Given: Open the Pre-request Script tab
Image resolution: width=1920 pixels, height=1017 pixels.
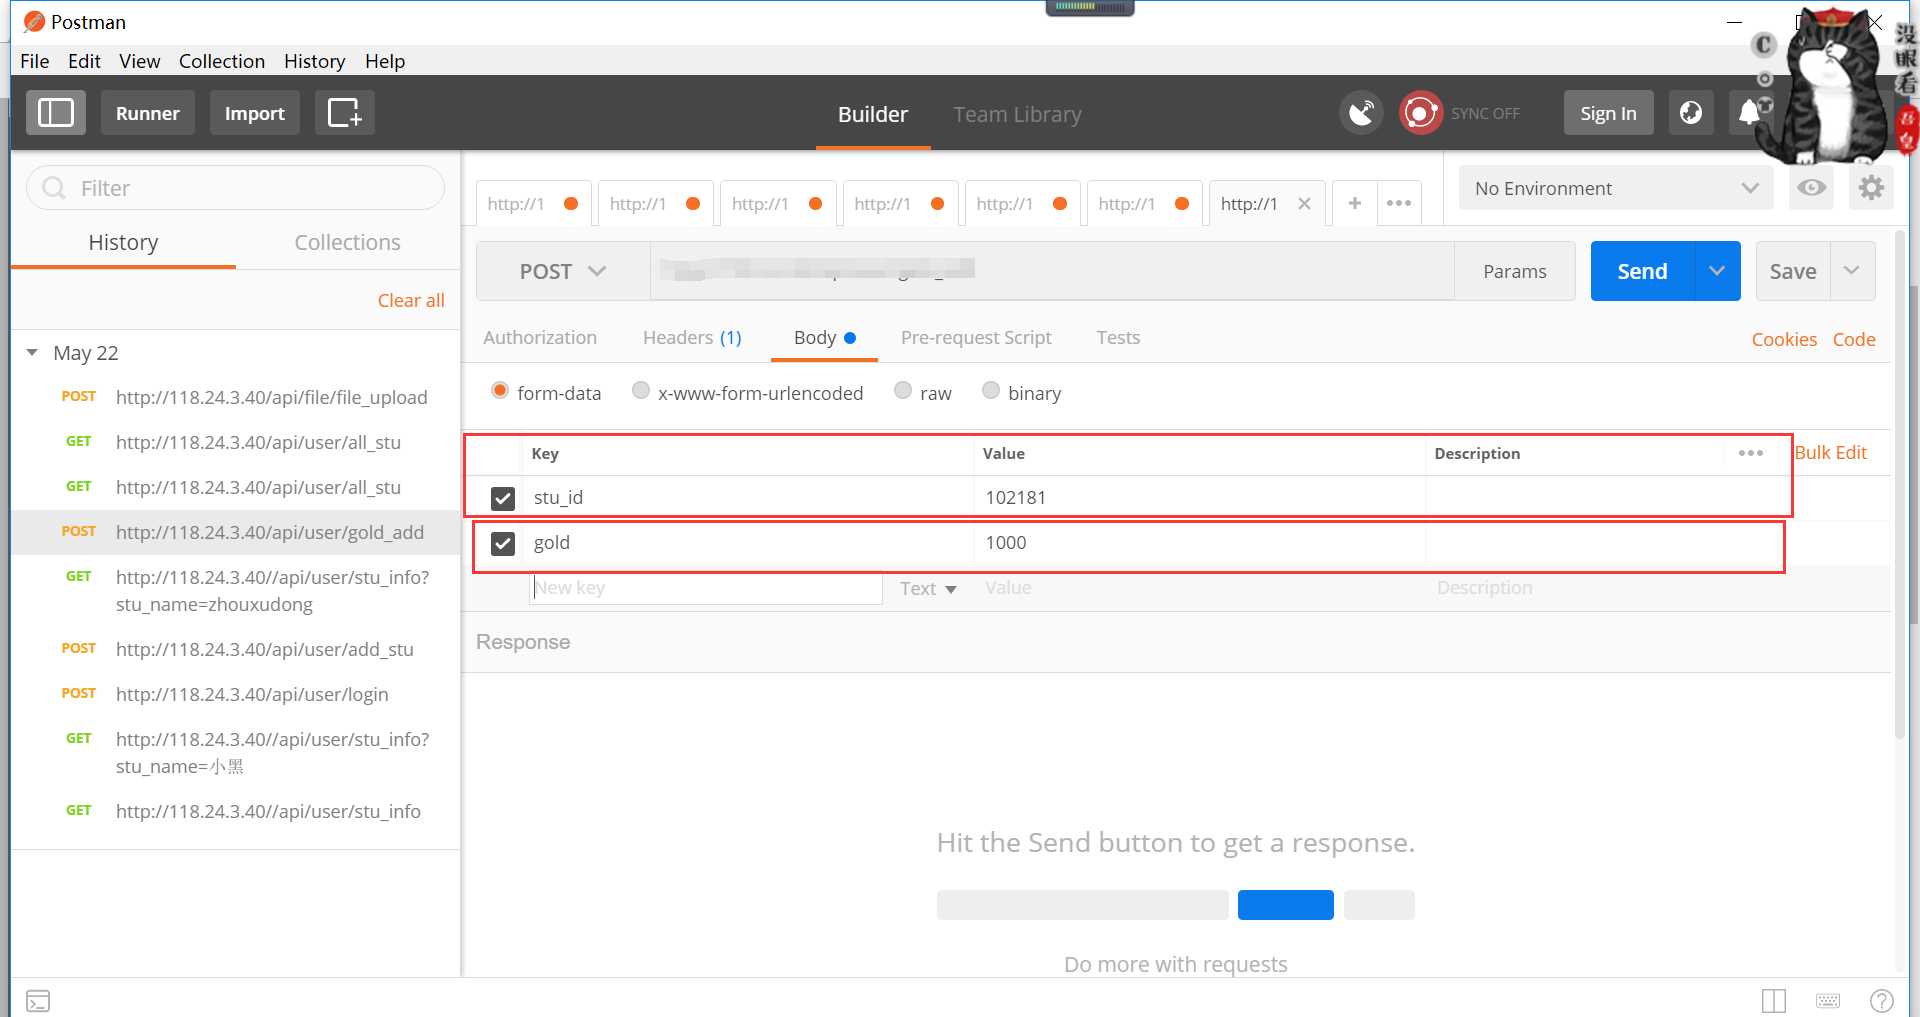Looking at the screenshot, I should tap(976, 338).
